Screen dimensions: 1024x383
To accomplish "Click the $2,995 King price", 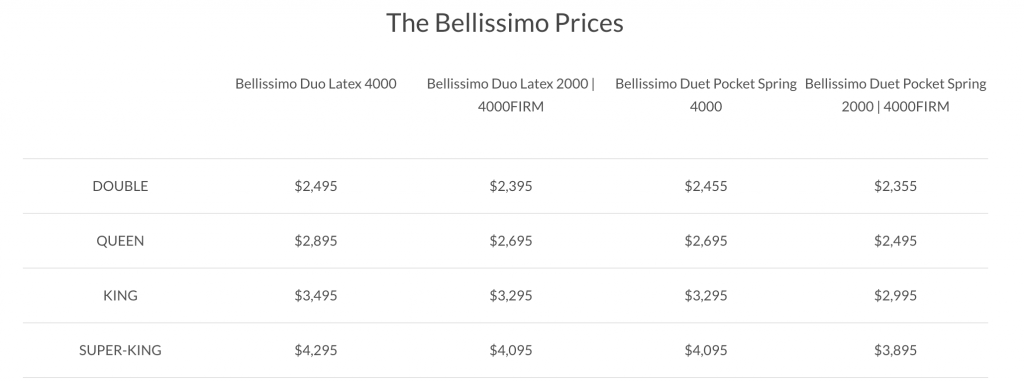I will pos(895,296).
